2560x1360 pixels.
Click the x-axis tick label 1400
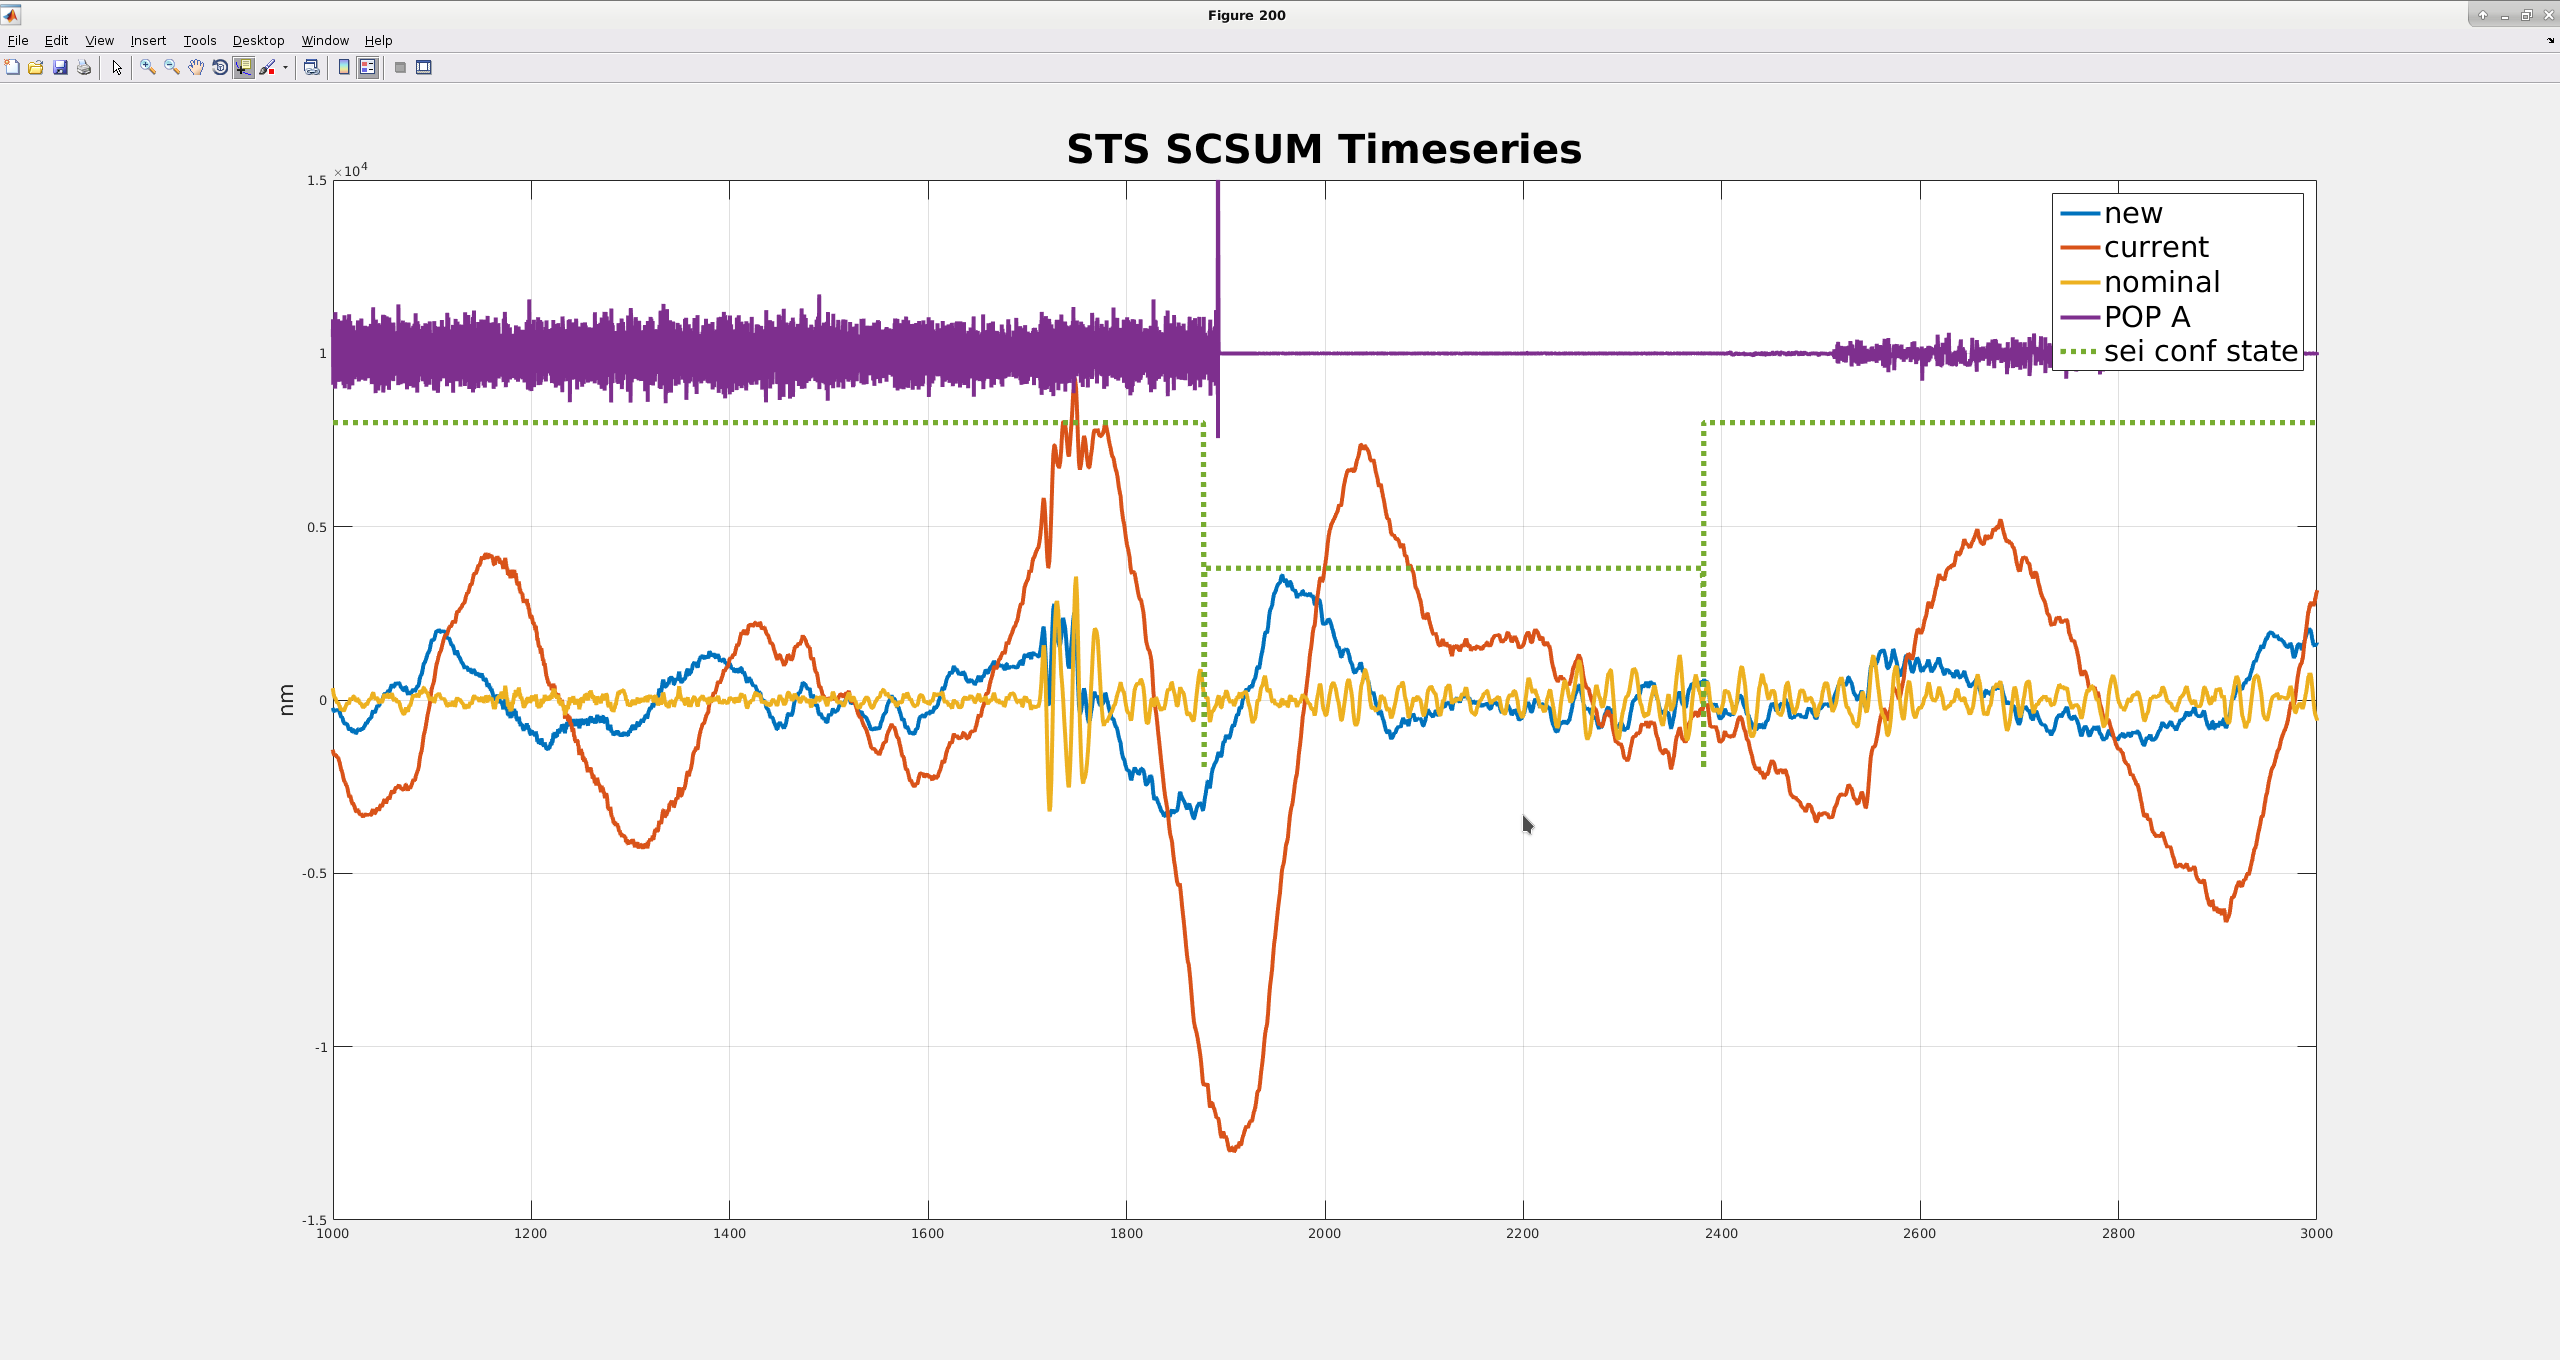[729, 1233]
